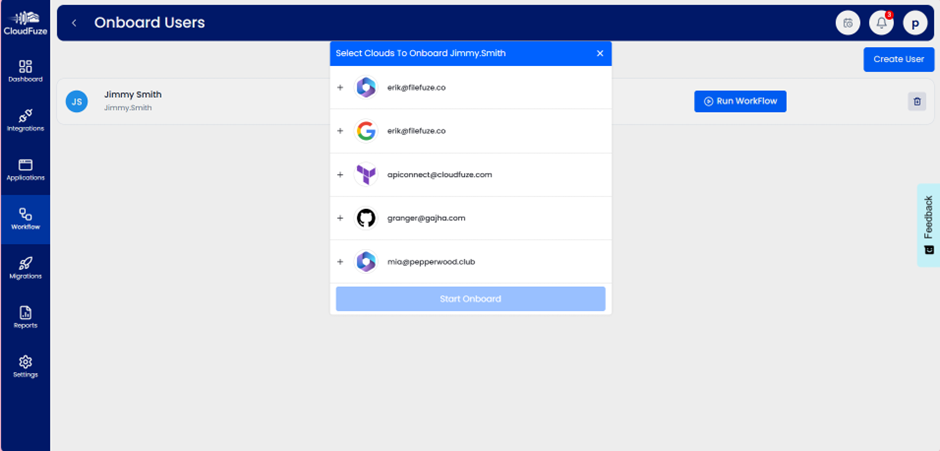Open the Dashboard sidebar item
This screenshot has width=940, height=451.
[25, 71]
